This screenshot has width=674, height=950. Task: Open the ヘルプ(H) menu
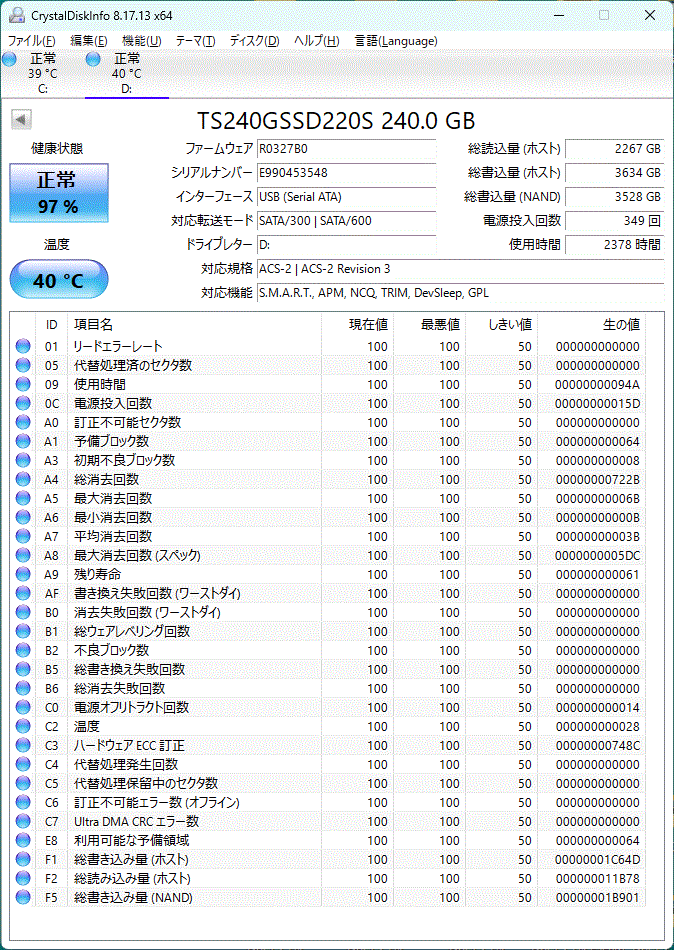[x=316, y=41]
